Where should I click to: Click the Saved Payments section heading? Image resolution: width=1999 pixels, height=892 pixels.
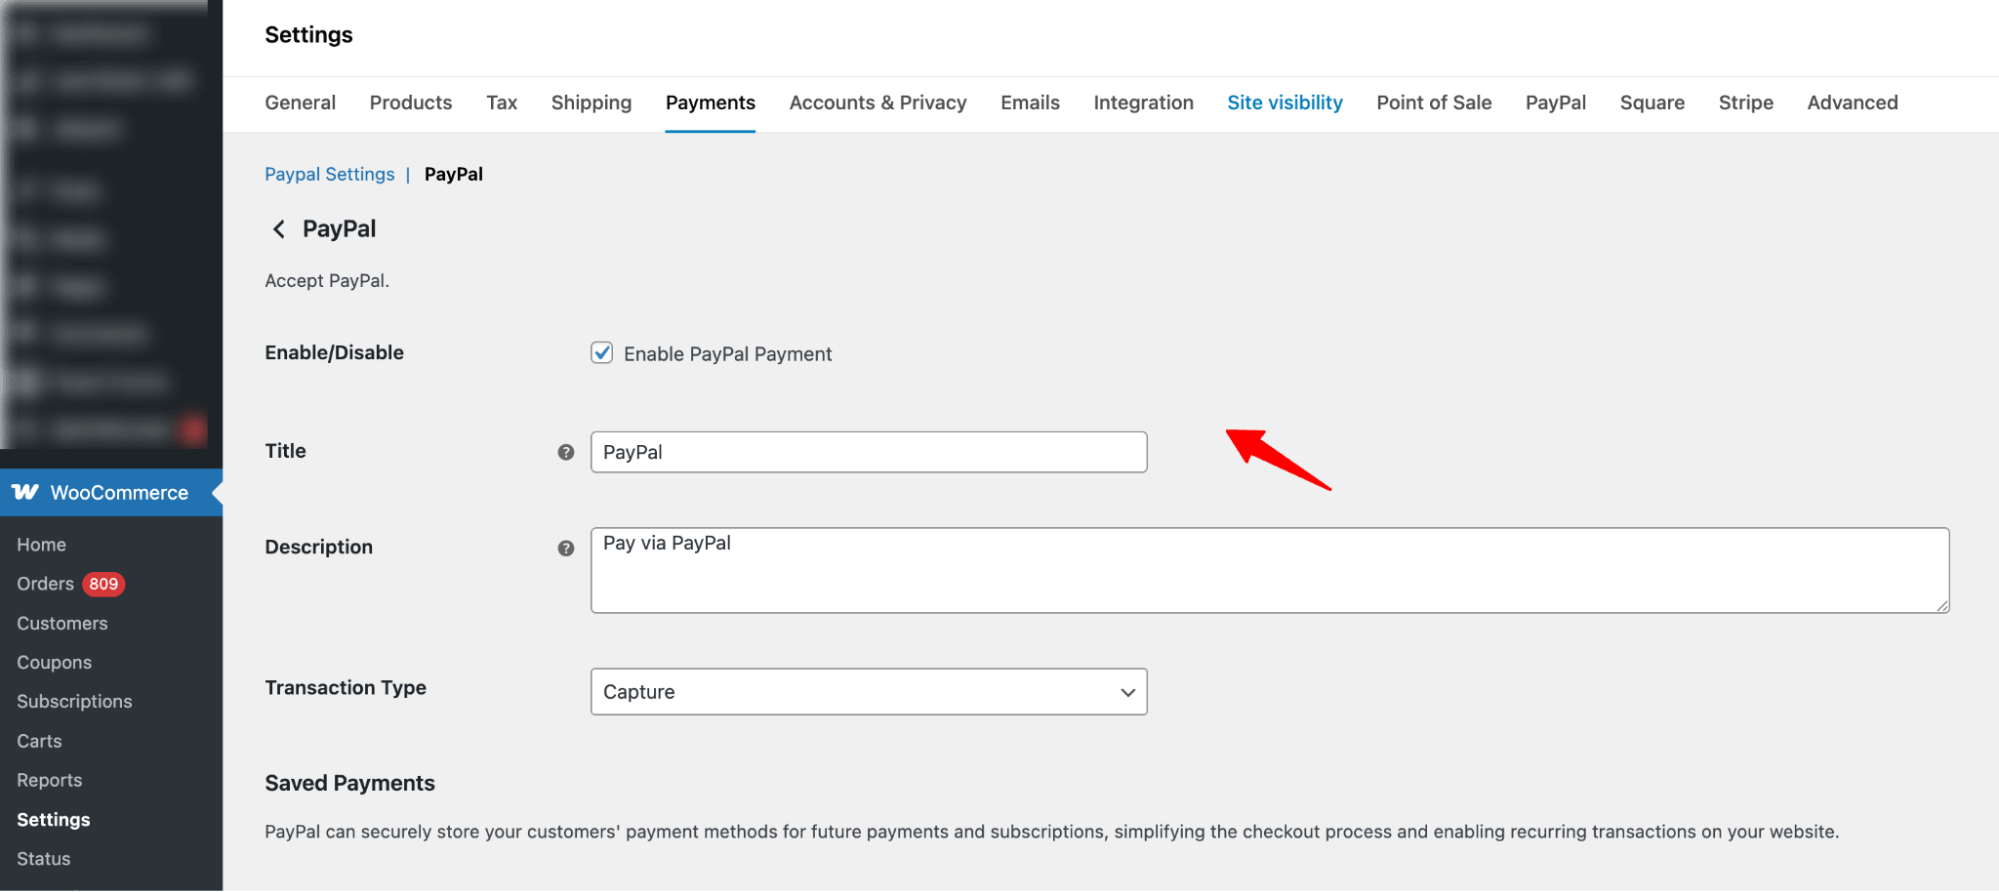[x=350, y=783]
